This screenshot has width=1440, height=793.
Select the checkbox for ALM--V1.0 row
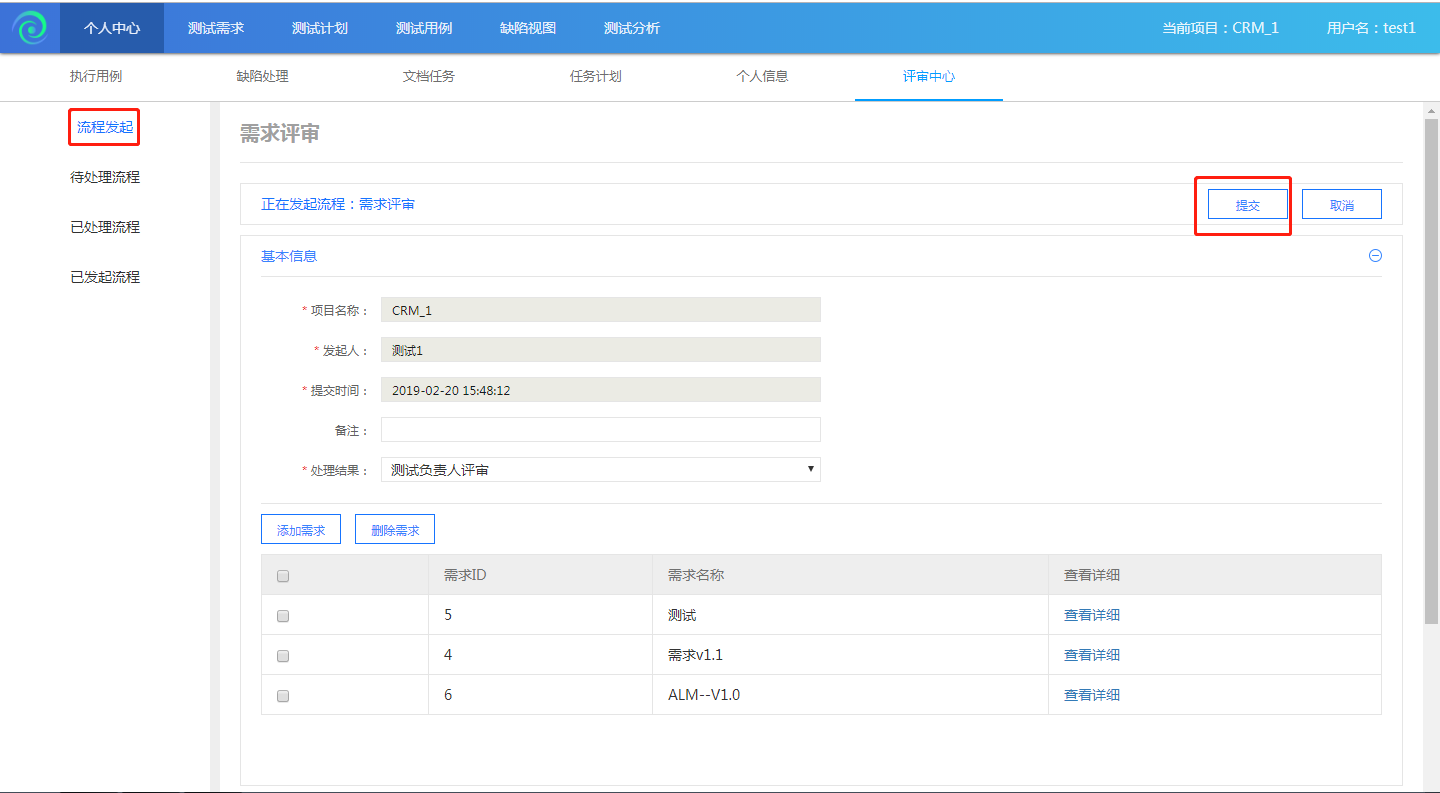tap(283, 696)
